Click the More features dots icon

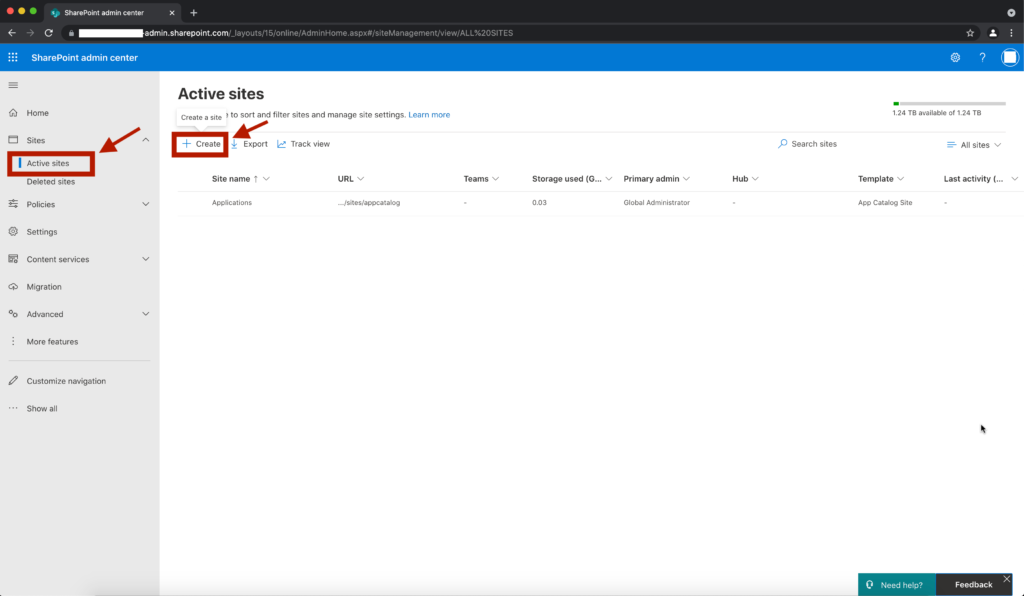pos(13,341)
